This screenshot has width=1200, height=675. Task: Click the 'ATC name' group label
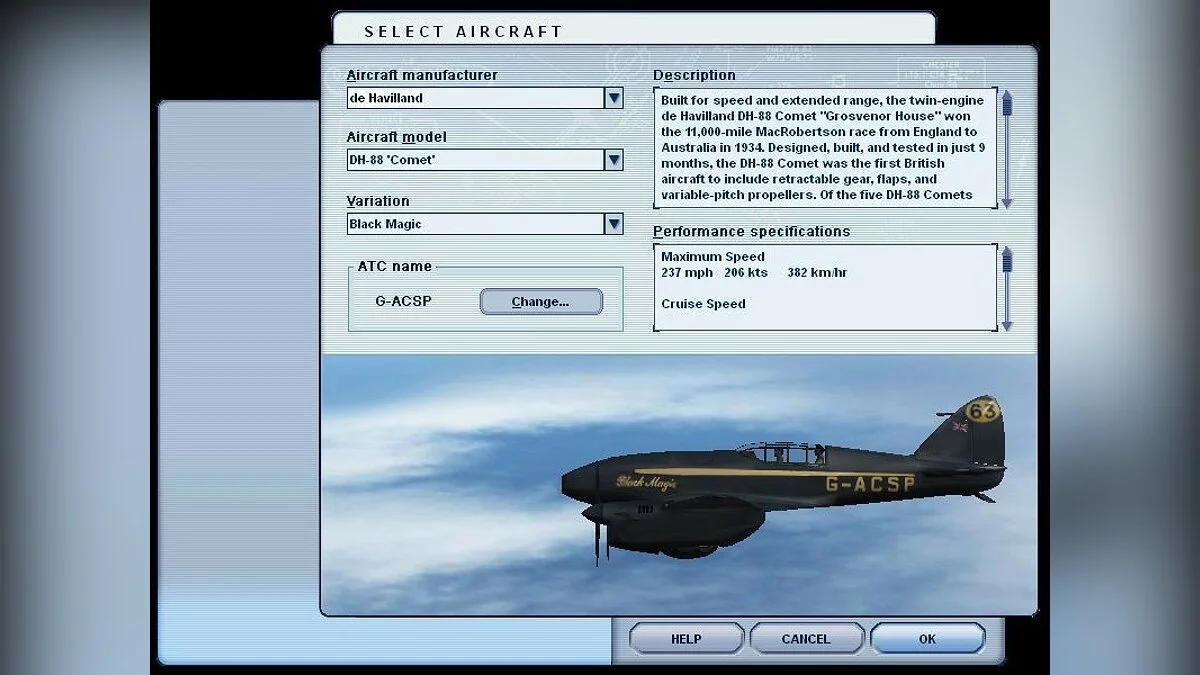tap(395, 266)
